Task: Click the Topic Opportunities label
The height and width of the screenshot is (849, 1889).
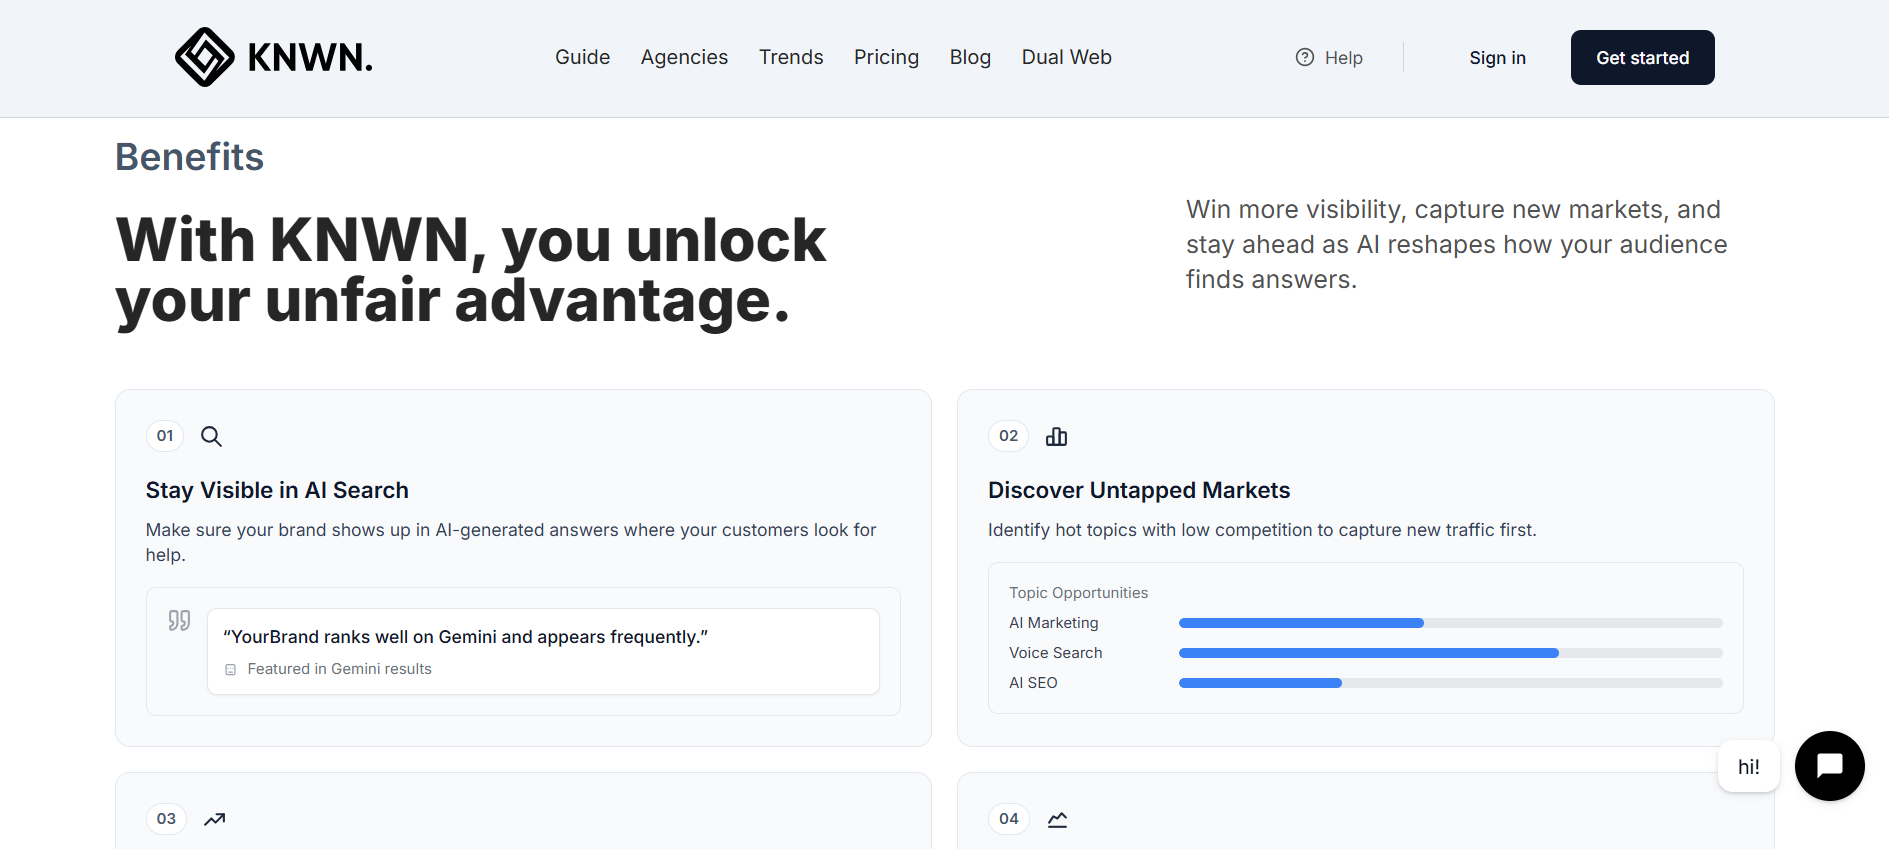Action: tap(1078, 593)
